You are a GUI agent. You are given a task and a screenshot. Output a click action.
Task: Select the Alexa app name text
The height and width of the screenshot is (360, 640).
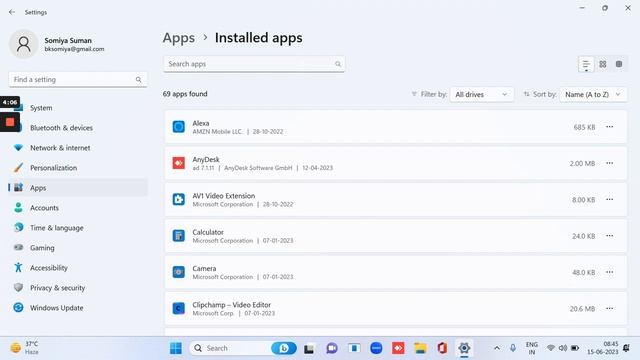tap(201, 123)
